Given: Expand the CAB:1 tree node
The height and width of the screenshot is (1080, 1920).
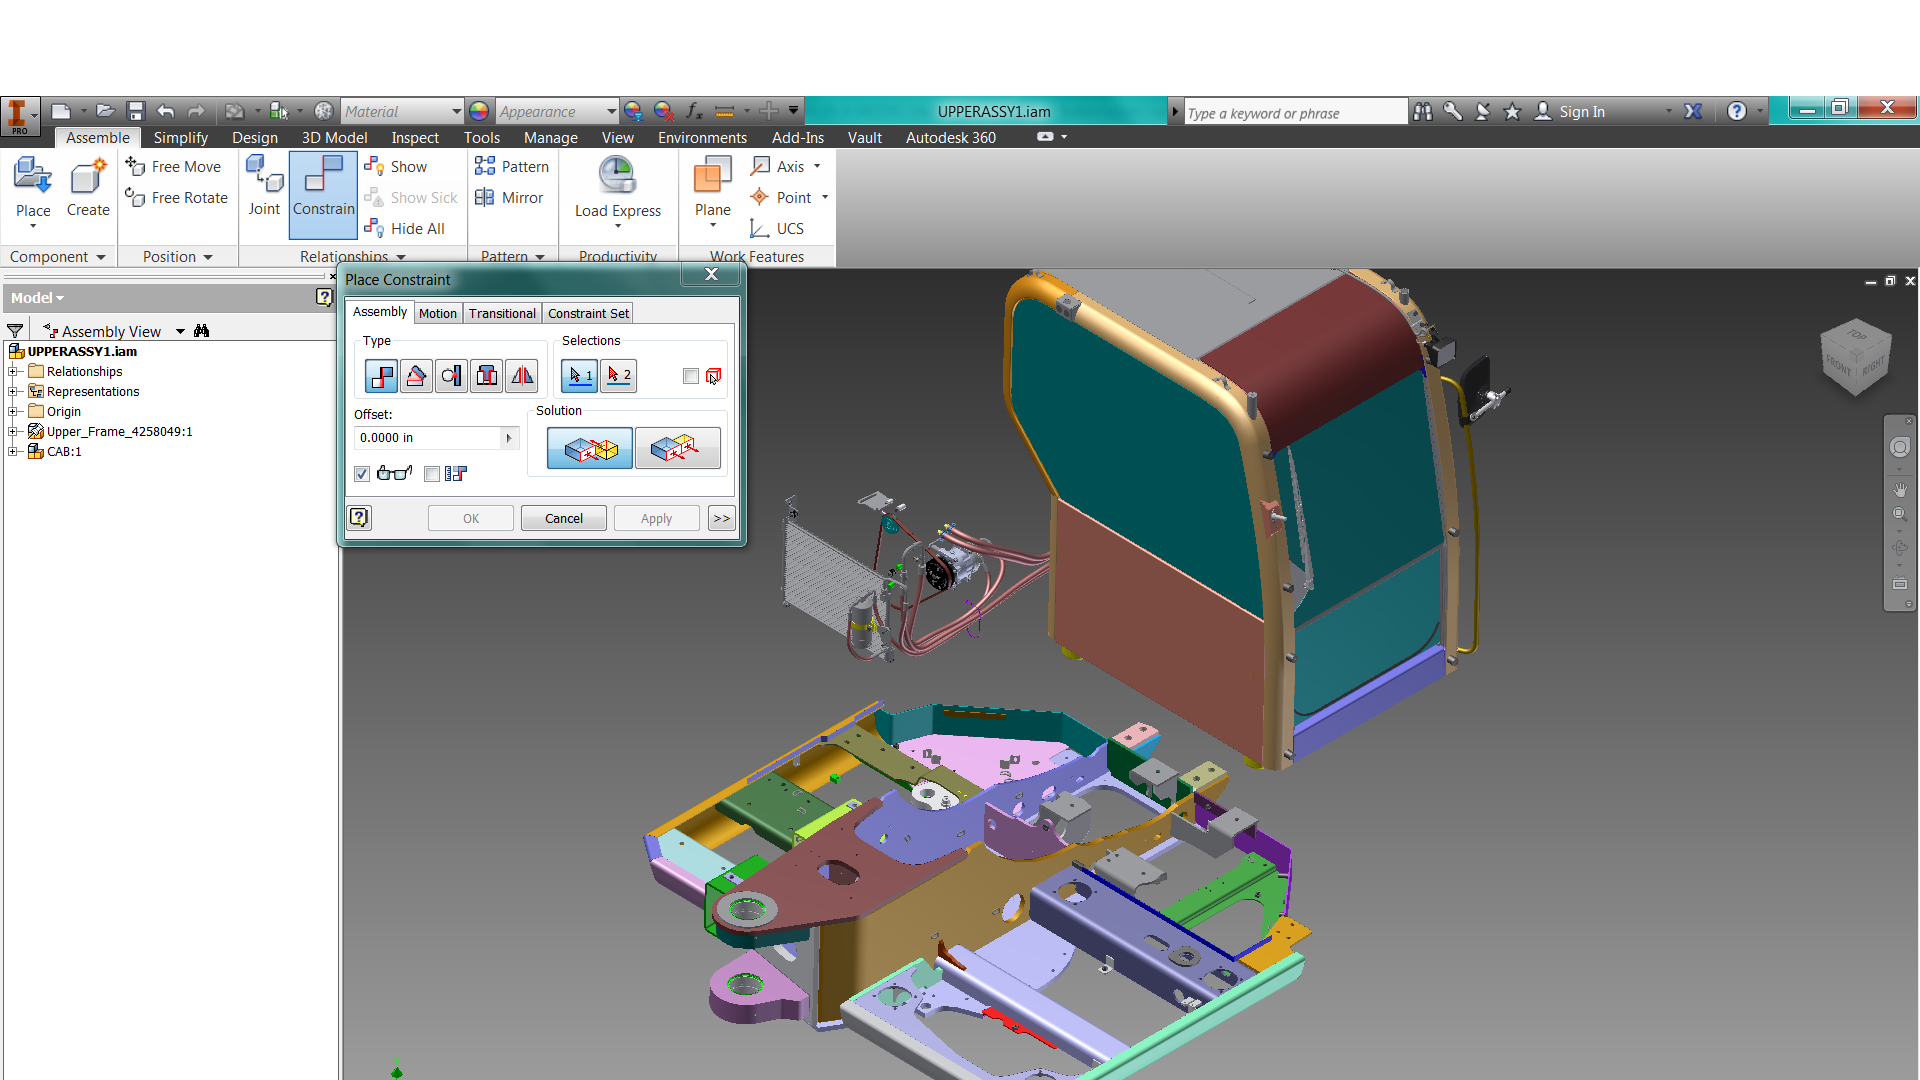Looking at the screenshot, I should tap(13, 452).
